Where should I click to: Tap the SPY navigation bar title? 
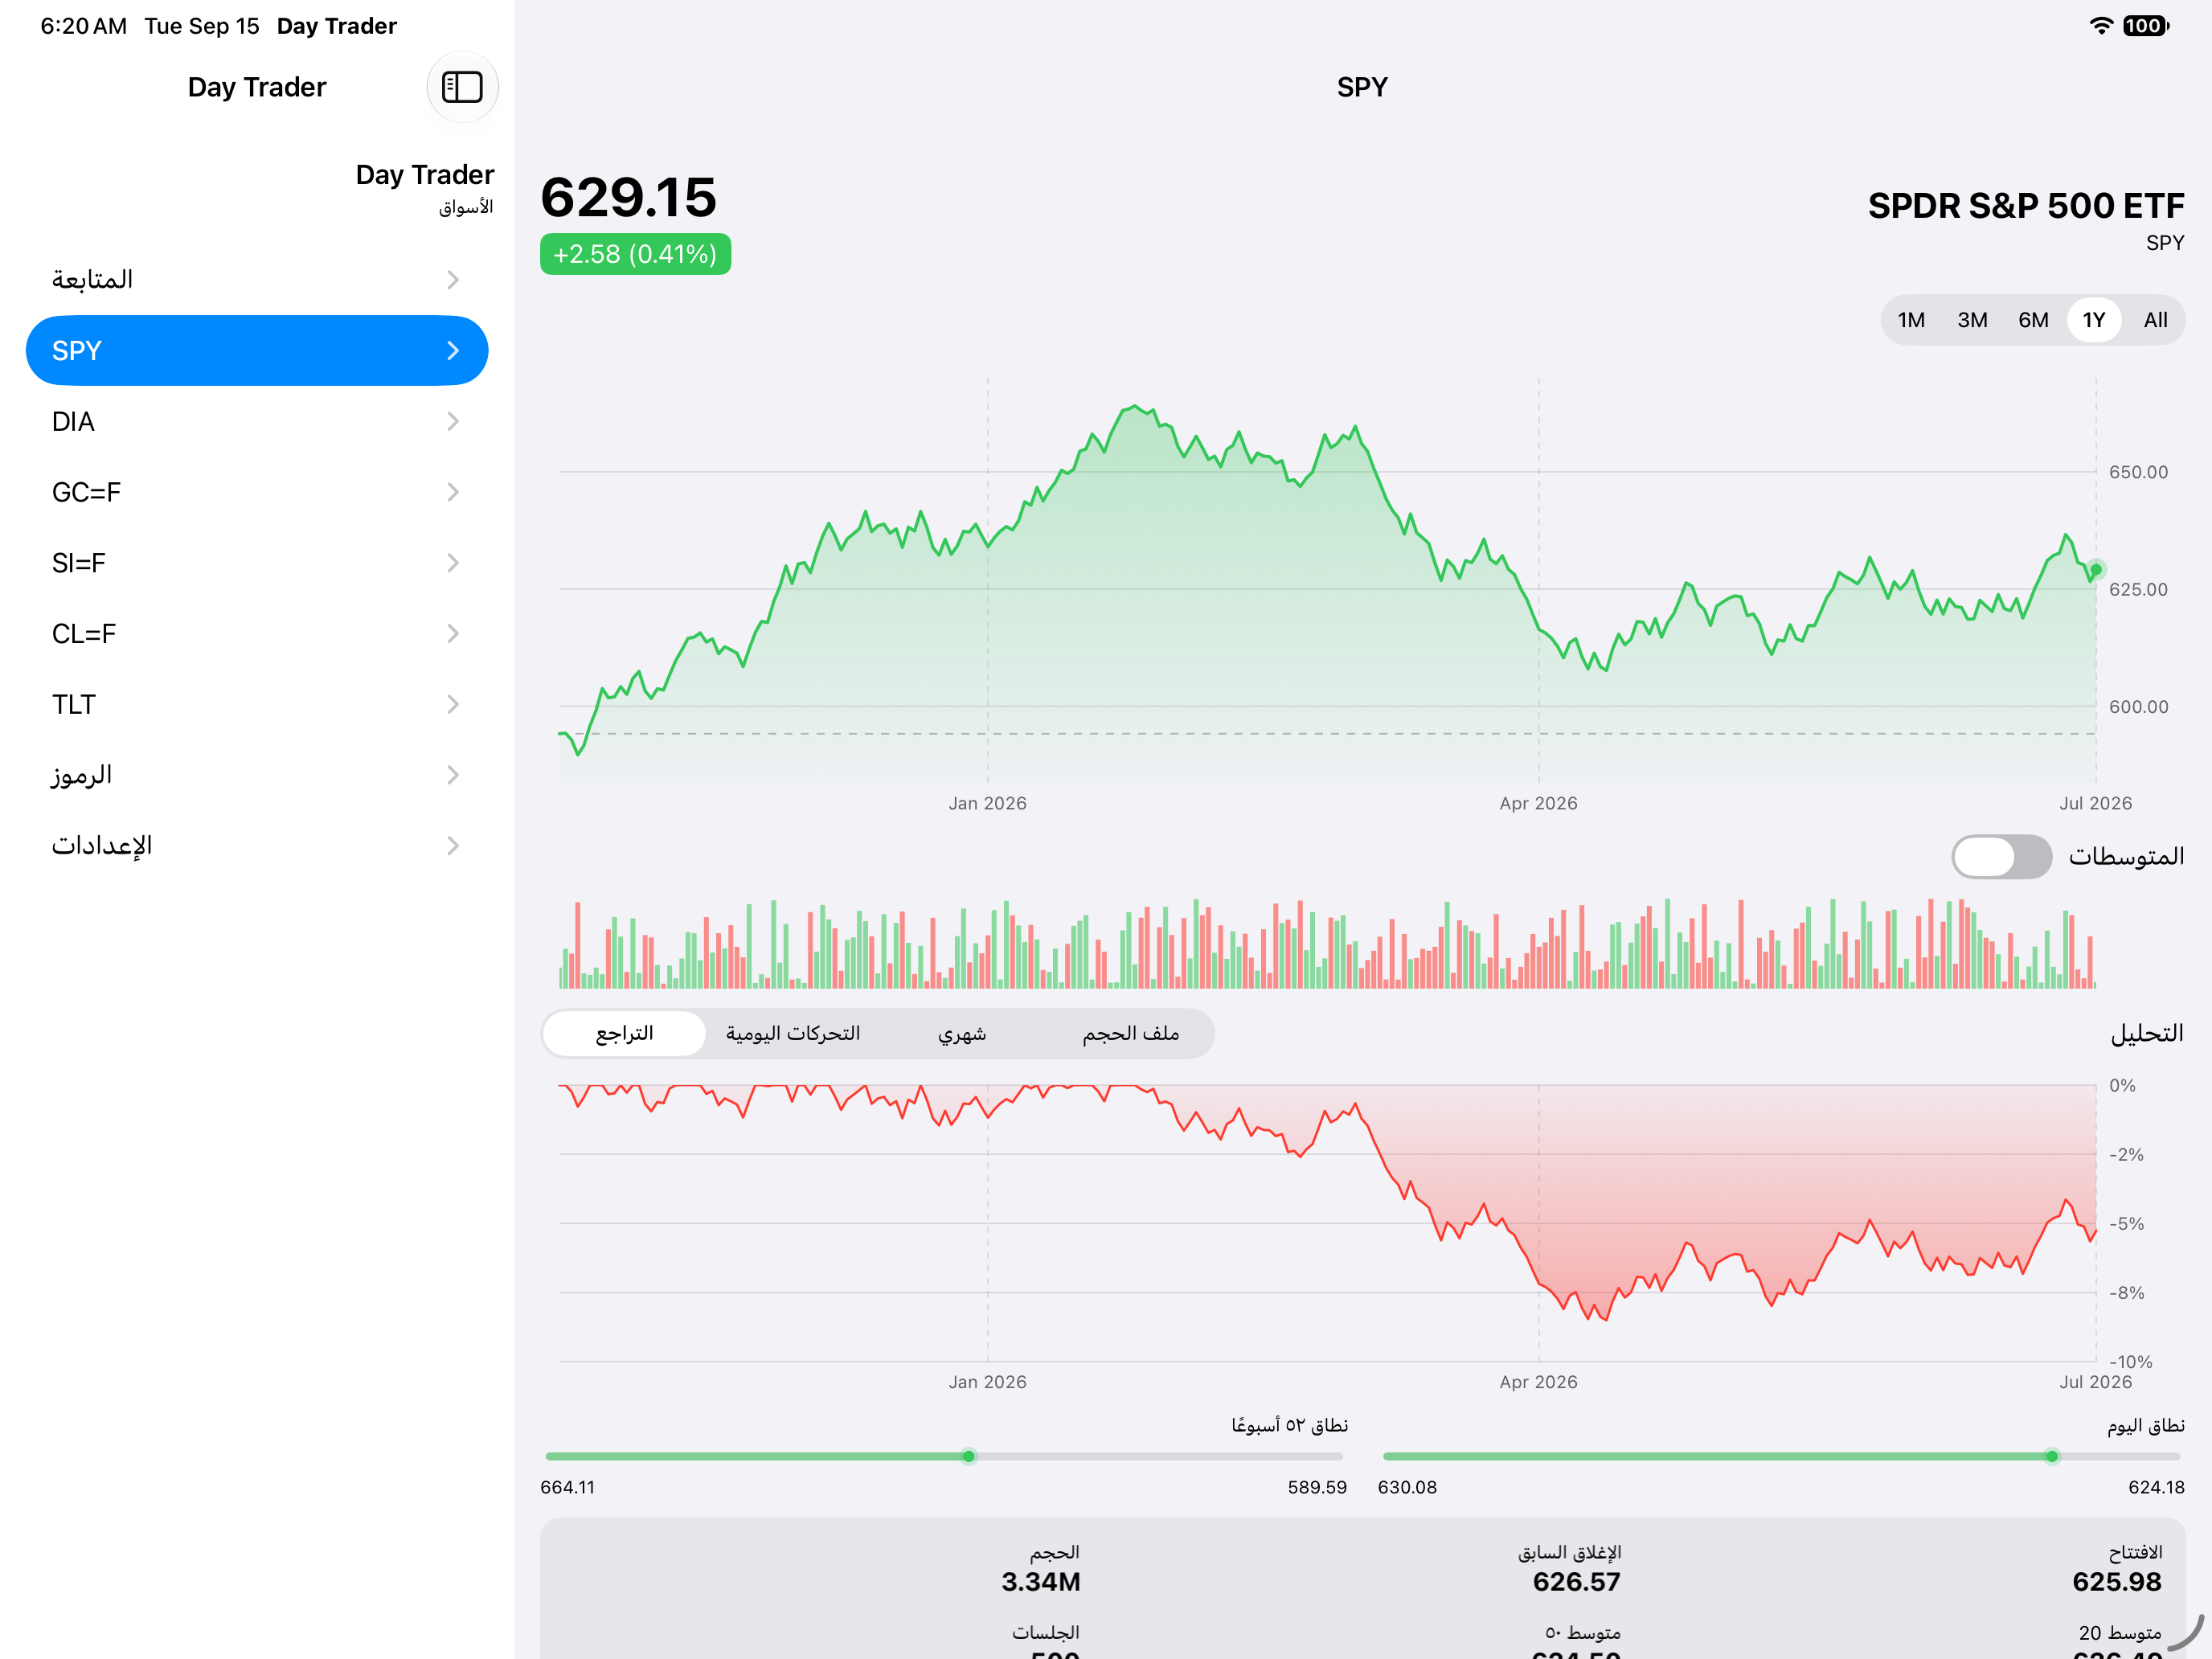point(1362,87)
